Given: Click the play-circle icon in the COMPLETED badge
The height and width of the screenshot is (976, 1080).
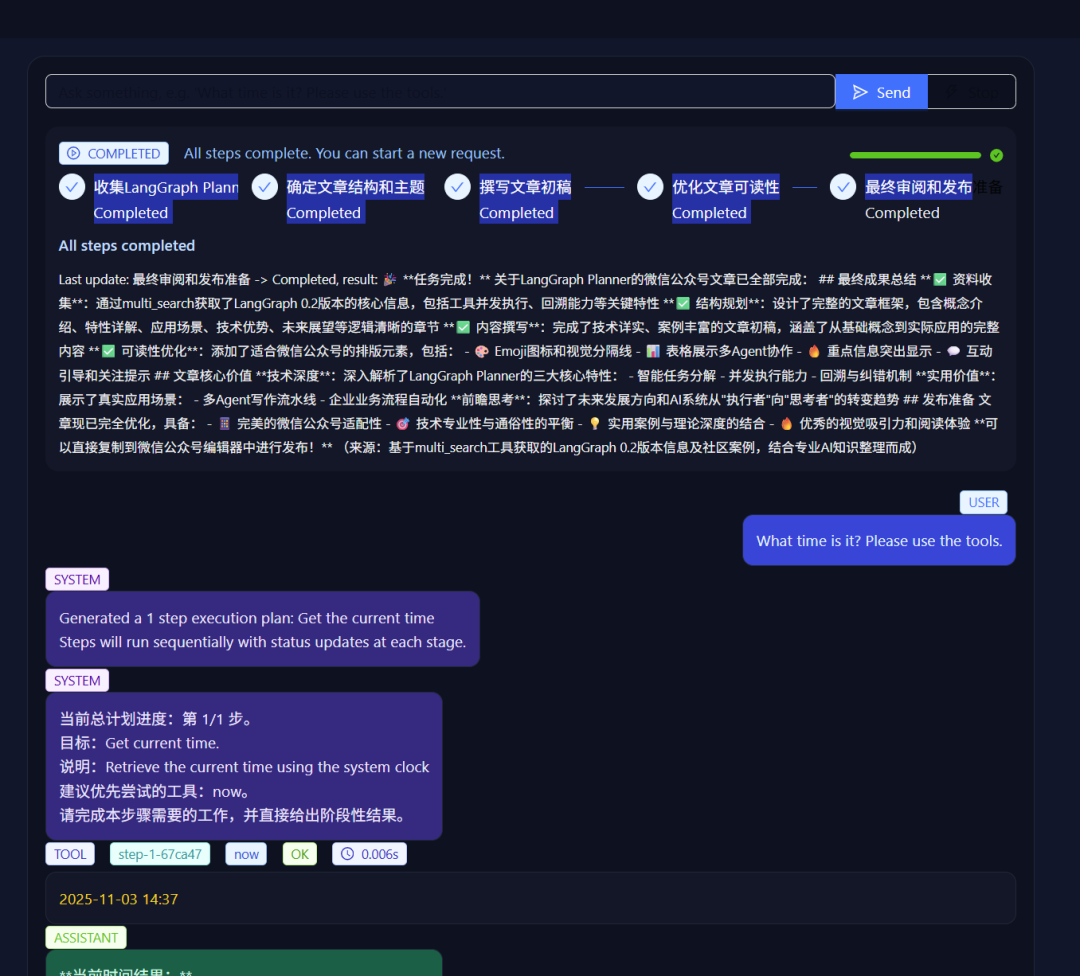Looking at the screenshot, I should (x=74, y=153).
